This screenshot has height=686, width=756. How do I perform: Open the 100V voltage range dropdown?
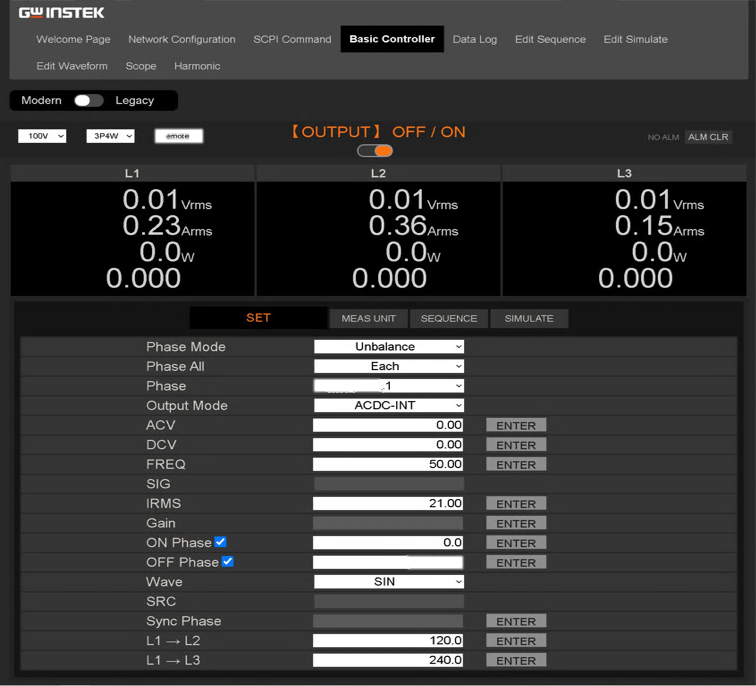point(42,136)
